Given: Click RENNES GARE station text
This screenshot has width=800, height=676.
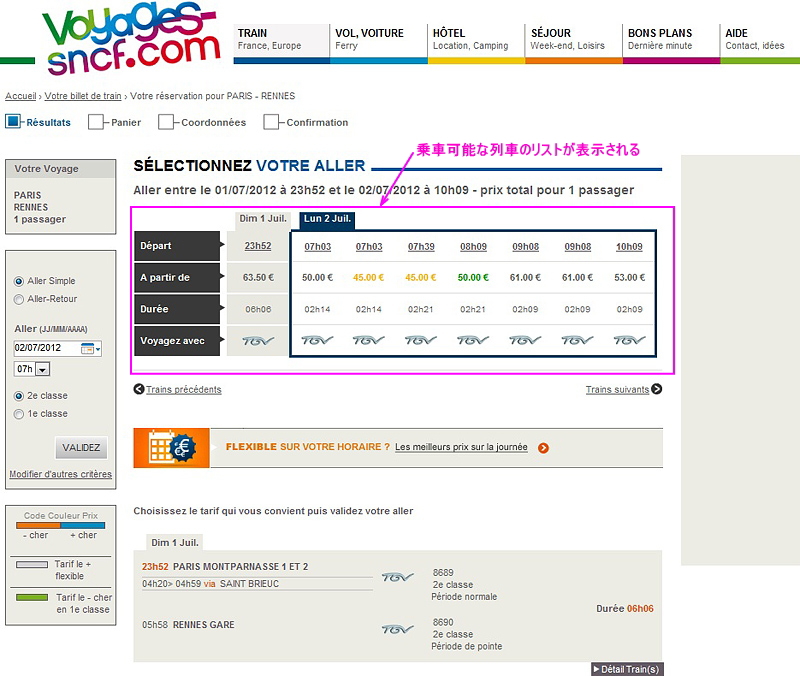Looking at the screenshot, I should pyautogui.click(x=204, y=625).
